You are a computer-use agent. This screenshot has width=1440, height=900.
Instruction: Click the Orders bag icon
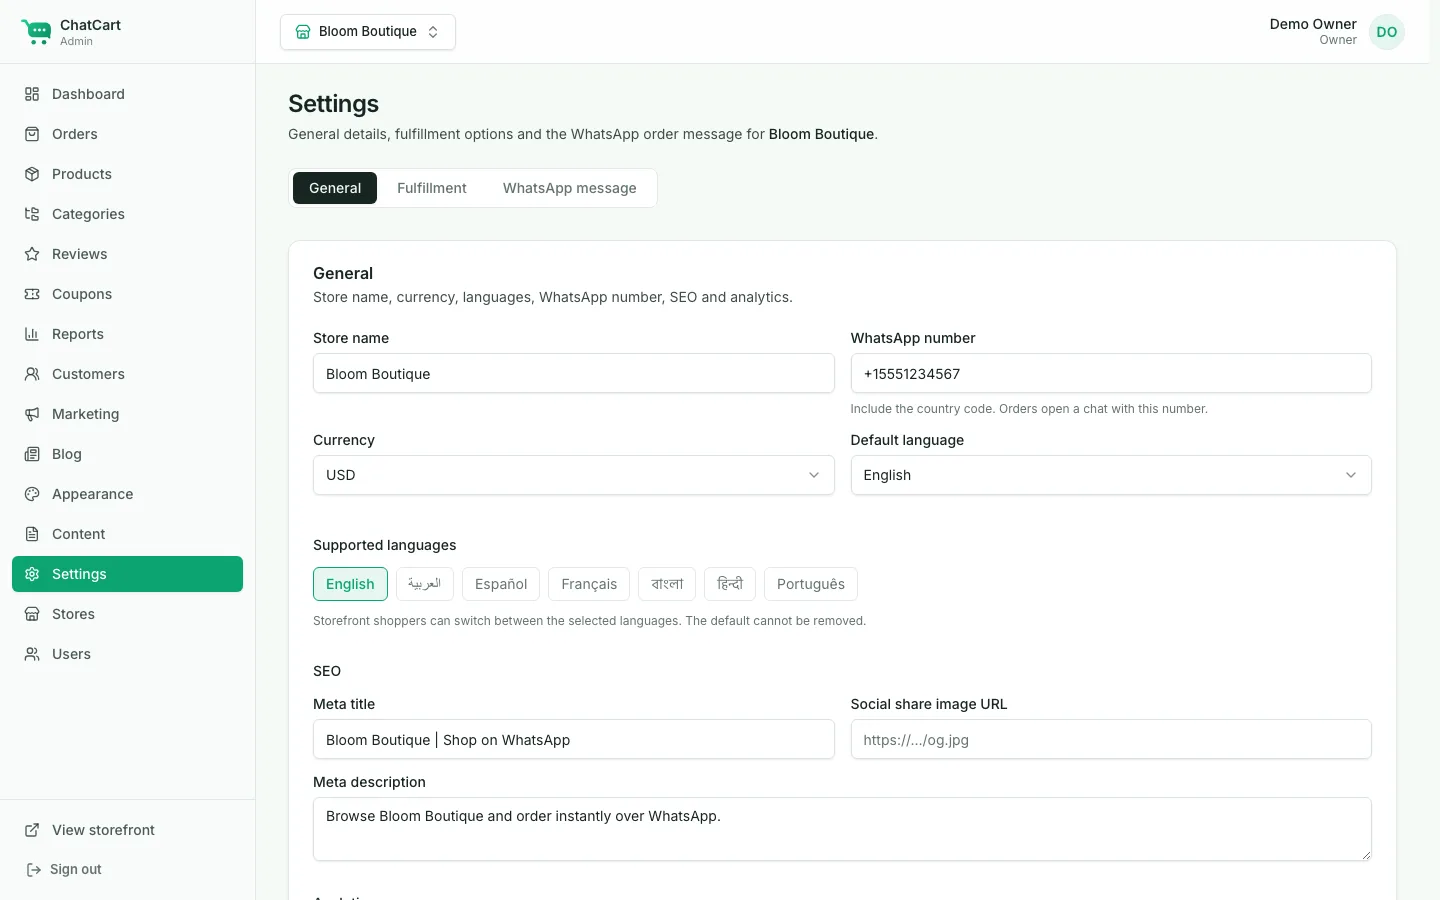click(x=32, y=134)
